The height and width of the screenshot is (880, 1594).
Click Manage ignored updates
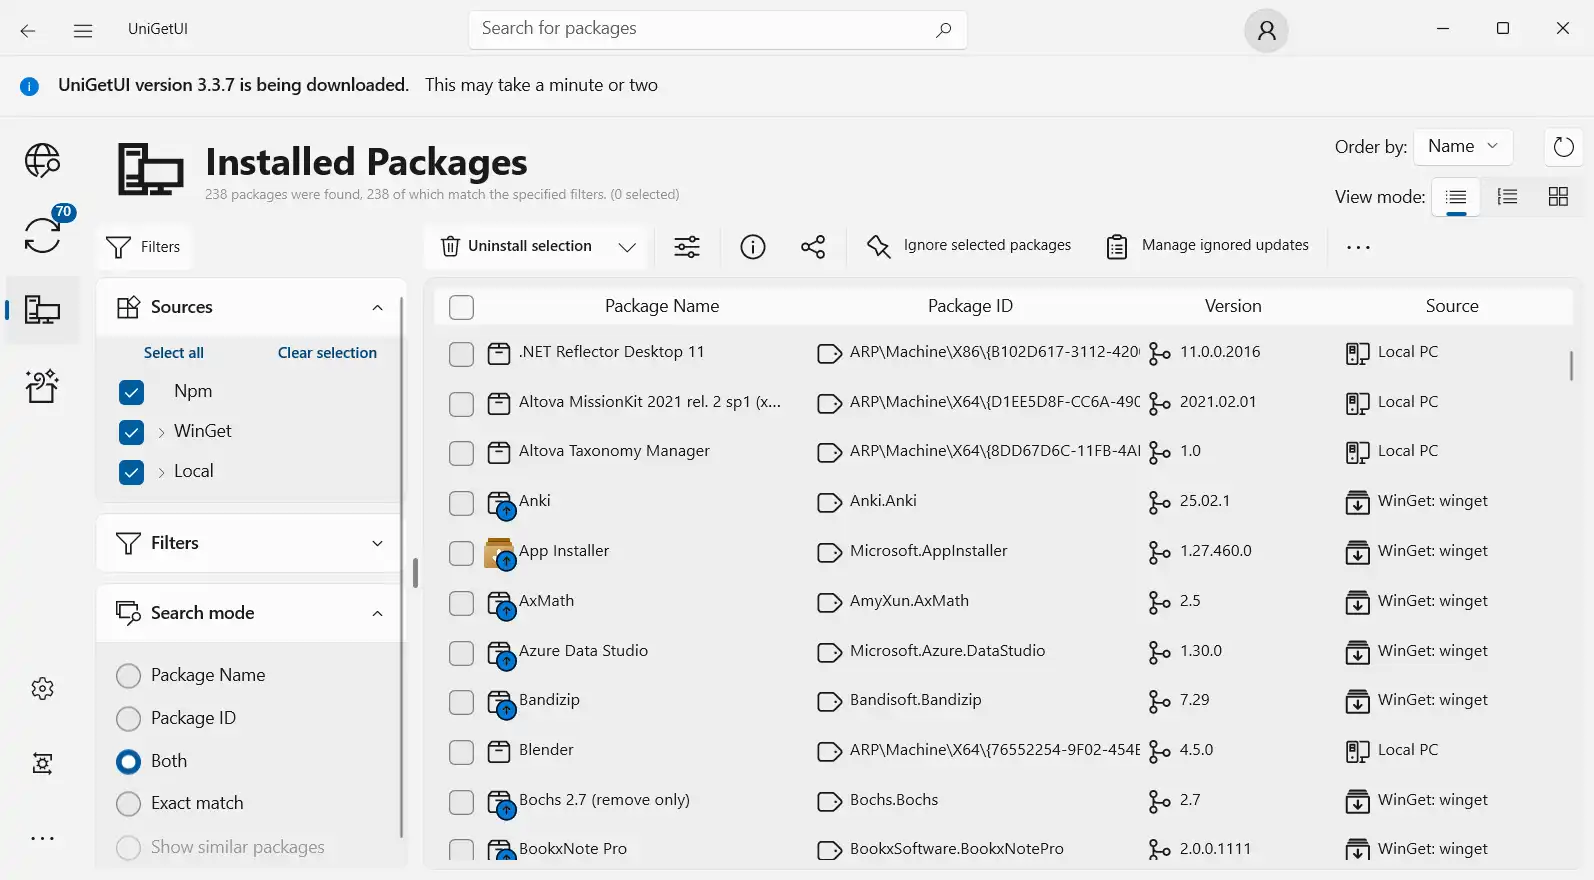tap(1207, 246)
